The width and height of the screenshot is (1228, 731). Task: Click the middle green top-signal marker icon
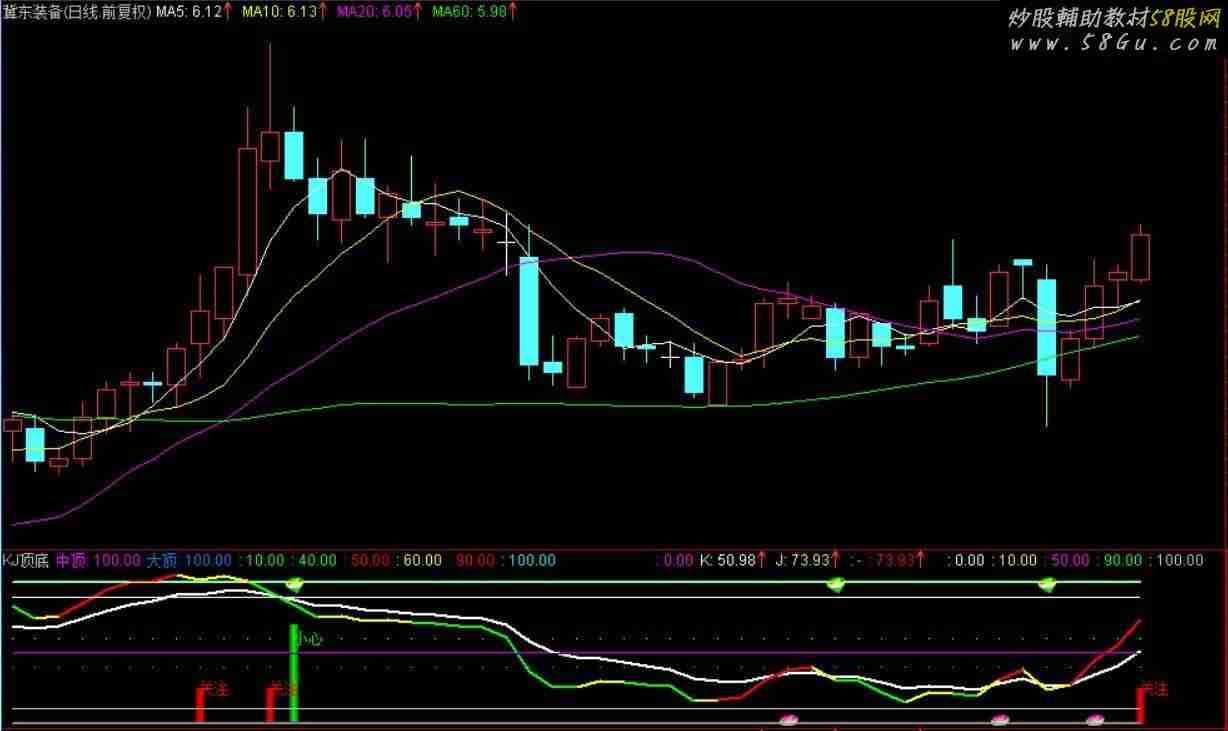click(x=834, y=584)
